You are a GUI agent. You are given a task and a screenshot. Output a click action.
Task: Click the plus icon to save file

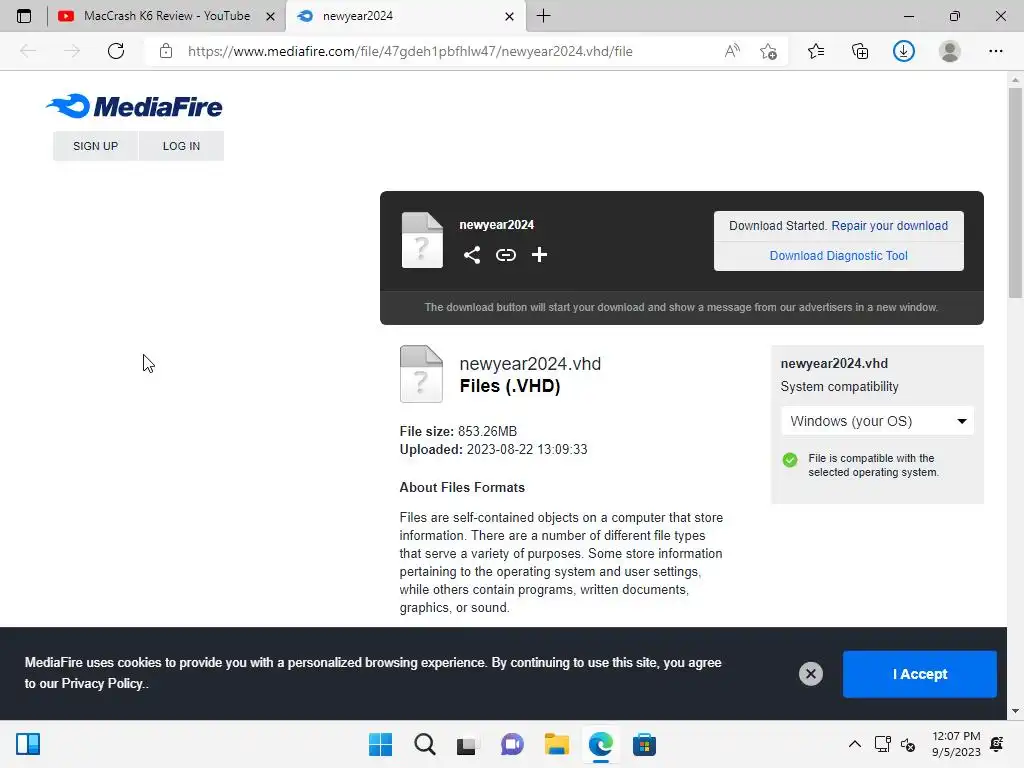(x=539, y=255)
